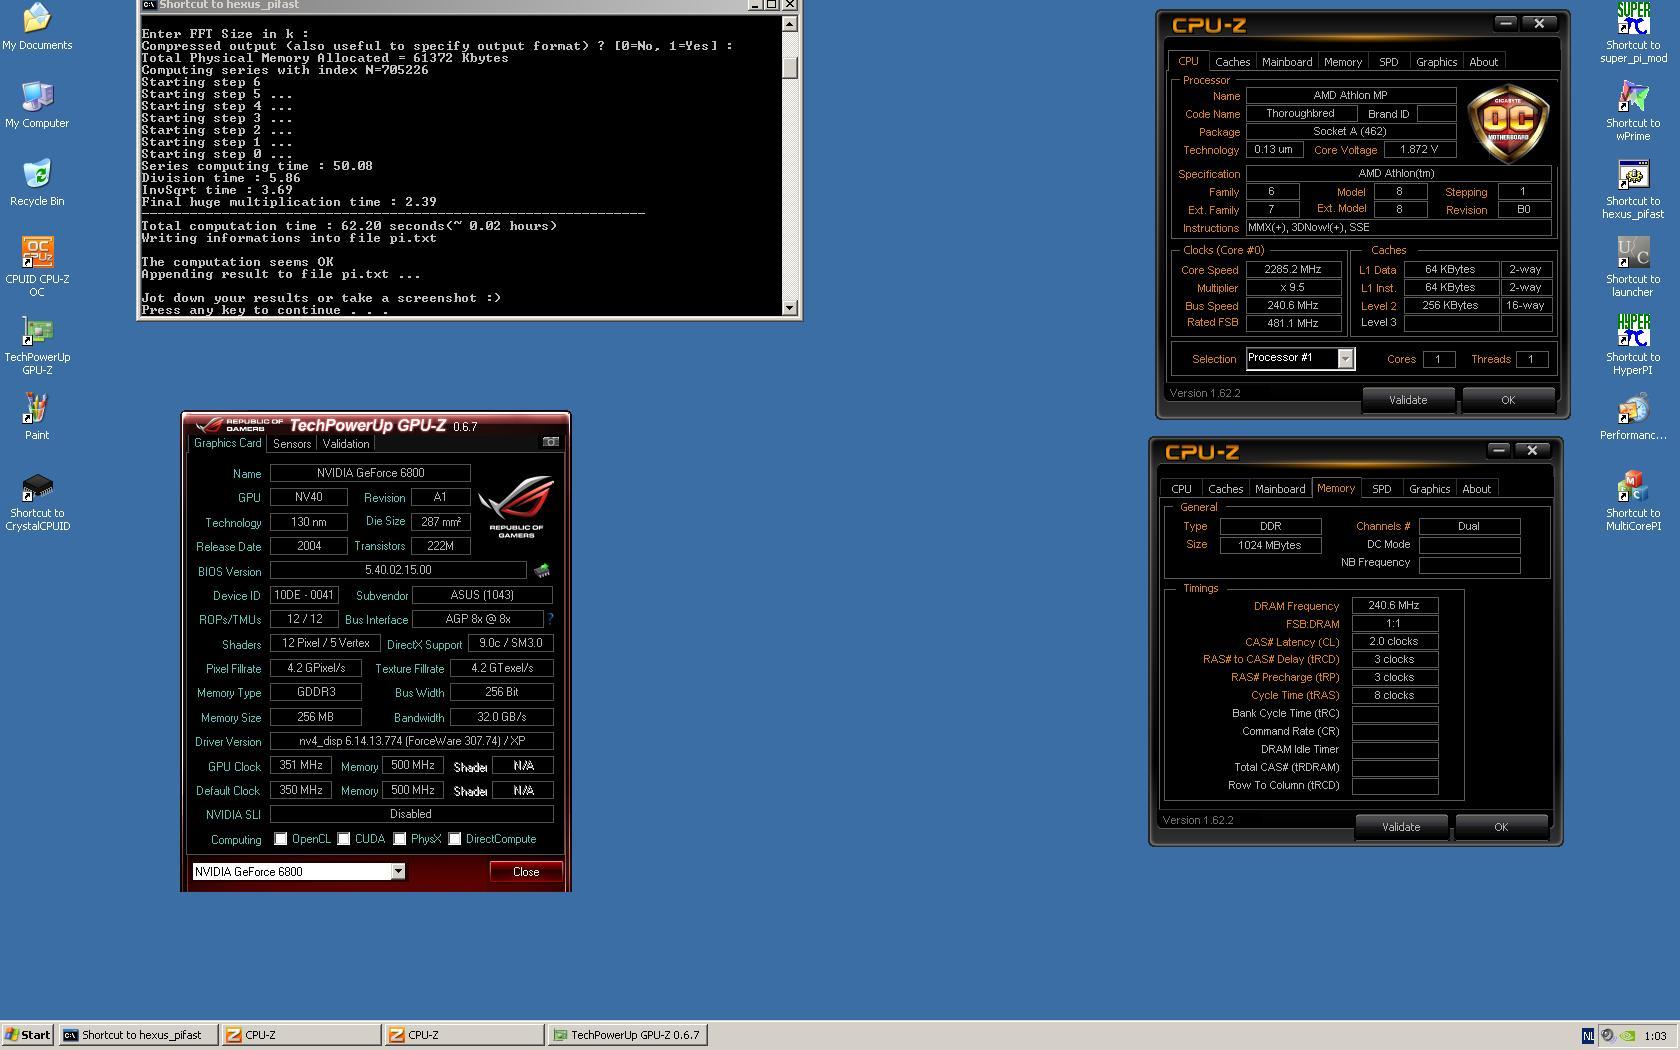Click OK in lower CPU-Z memory window
This screenshot has width=1680, height=1050.
click(x=1501, y=827)
